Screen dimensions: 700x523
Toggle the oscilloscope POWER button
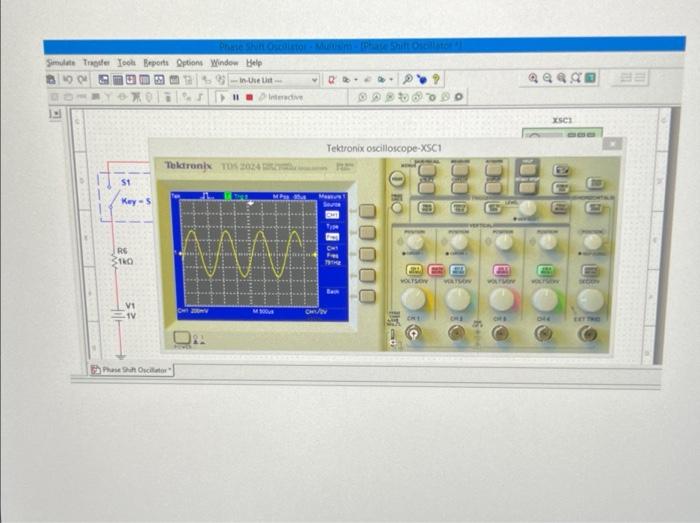(182, 338)
